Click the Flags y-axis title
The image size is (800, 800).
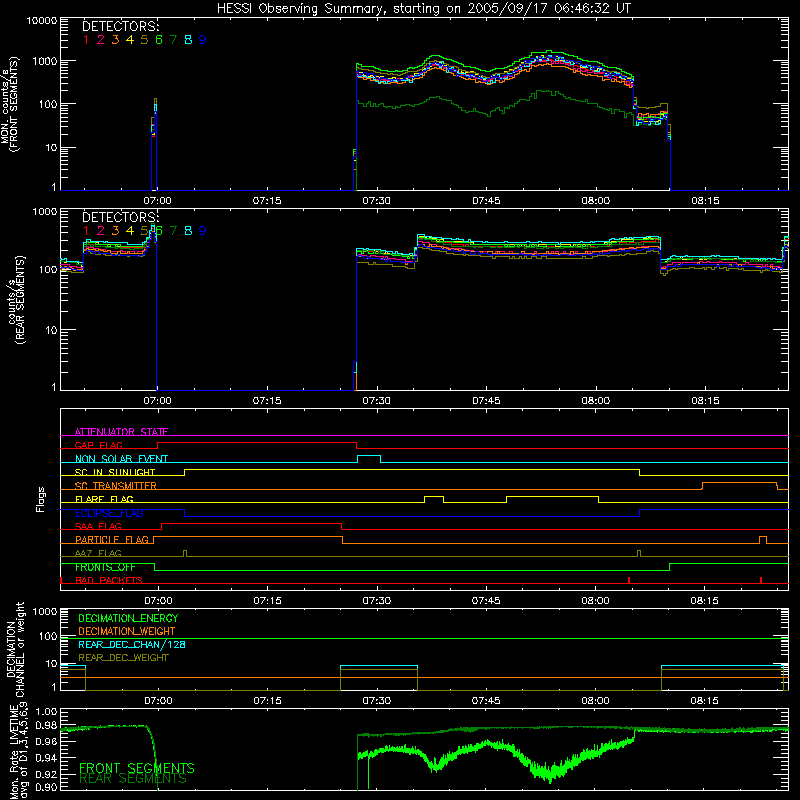click(x=41, y=499)
